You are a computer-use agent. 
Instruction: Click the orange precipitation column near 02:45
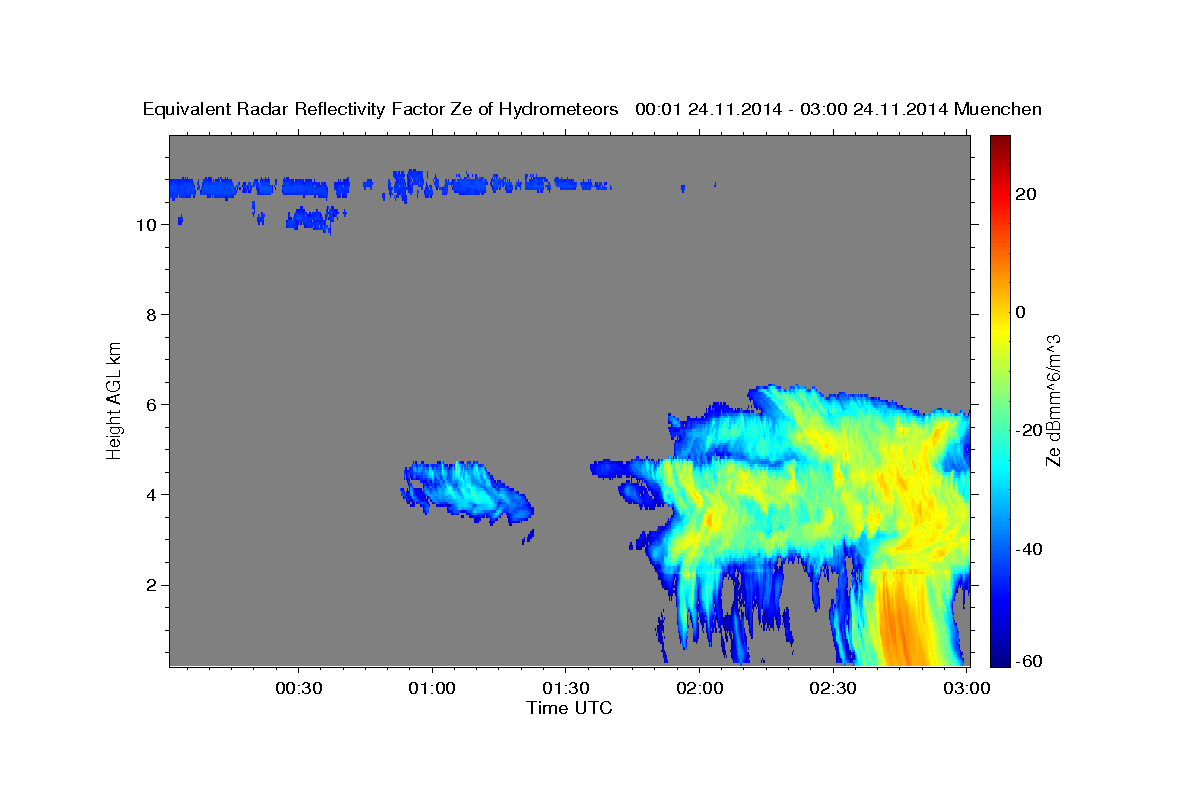[903, 620]
